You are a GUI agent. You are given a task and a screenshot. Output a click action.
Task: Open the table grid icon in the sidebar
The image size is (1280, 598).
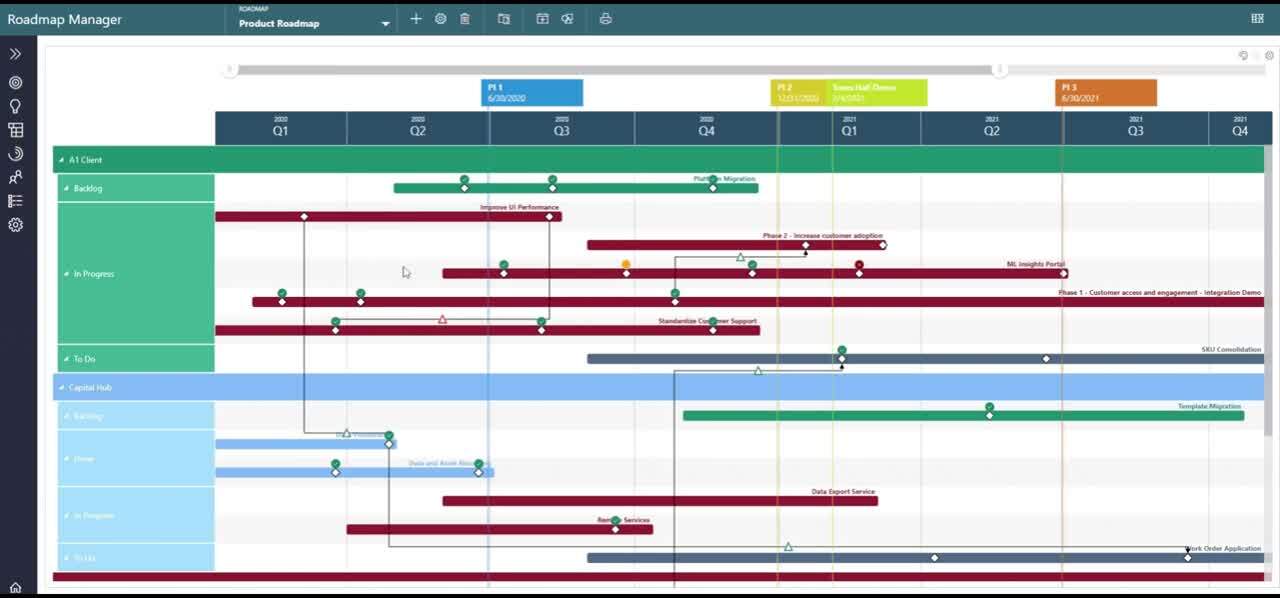(16, 130)
